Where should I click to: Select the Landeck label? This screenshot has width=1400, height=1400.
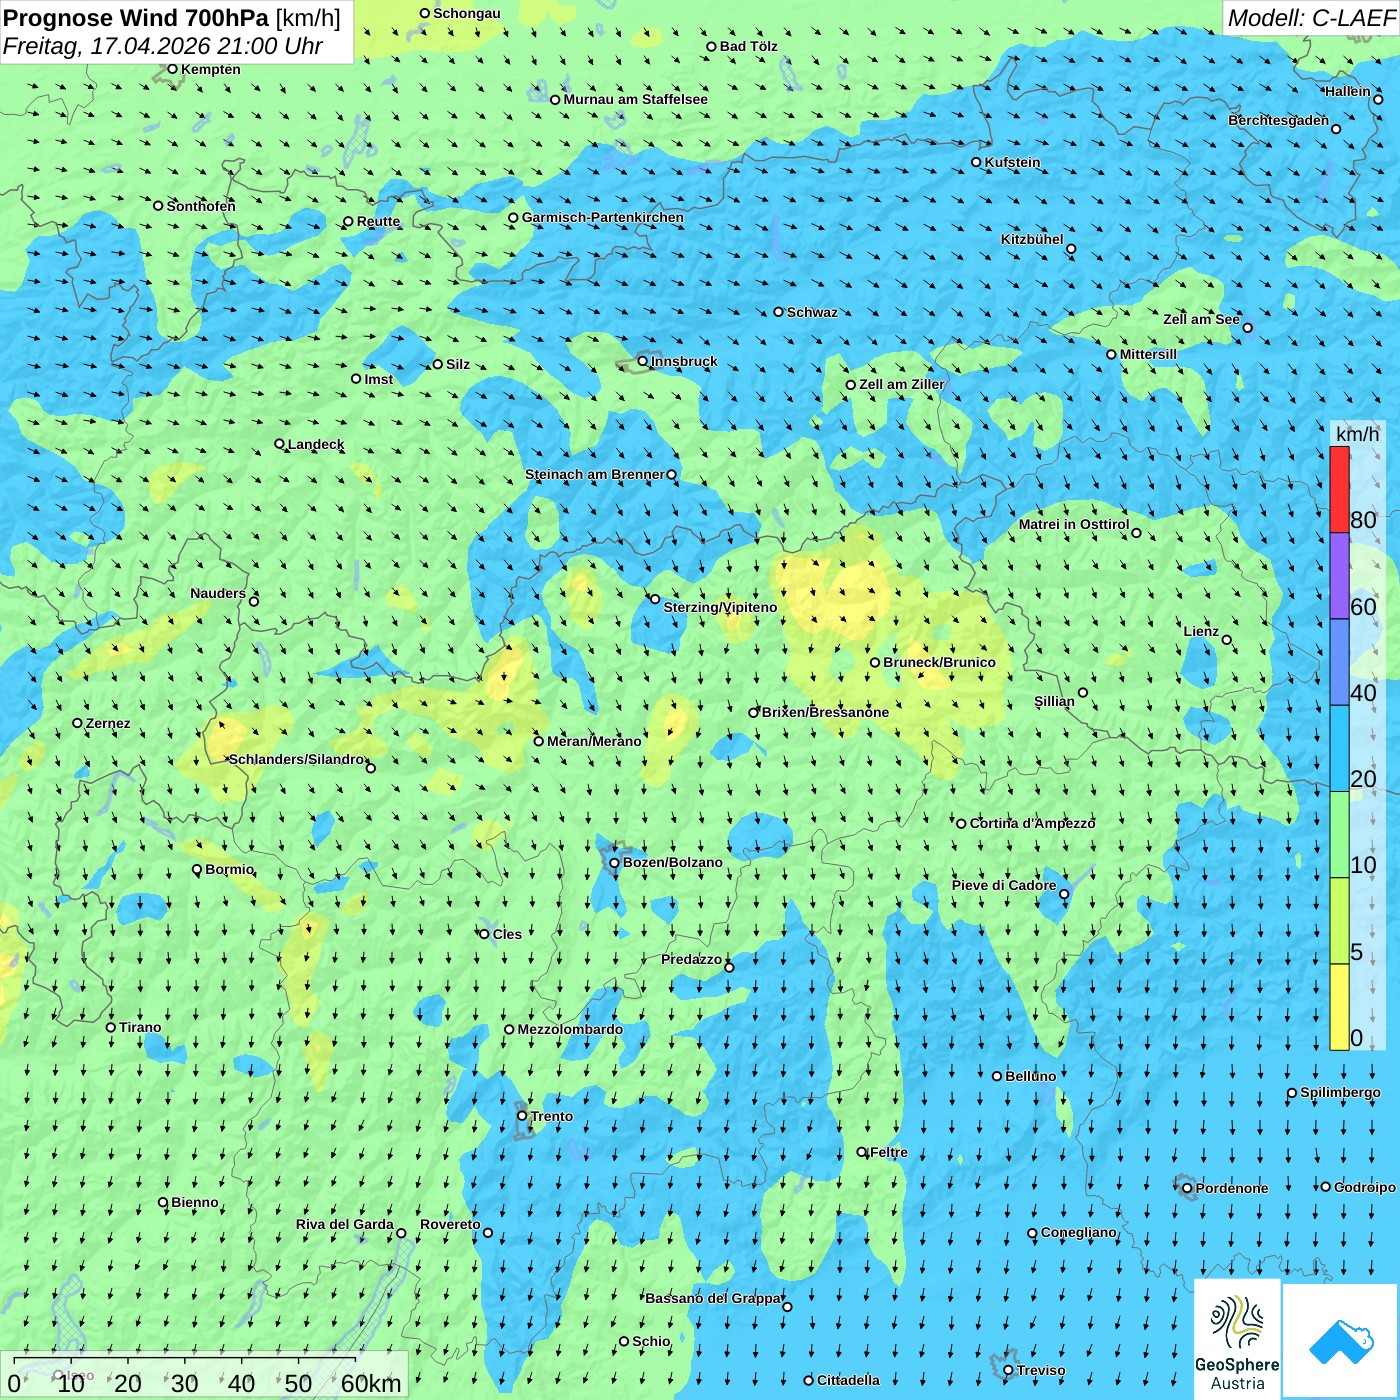[x=316, y=444]
